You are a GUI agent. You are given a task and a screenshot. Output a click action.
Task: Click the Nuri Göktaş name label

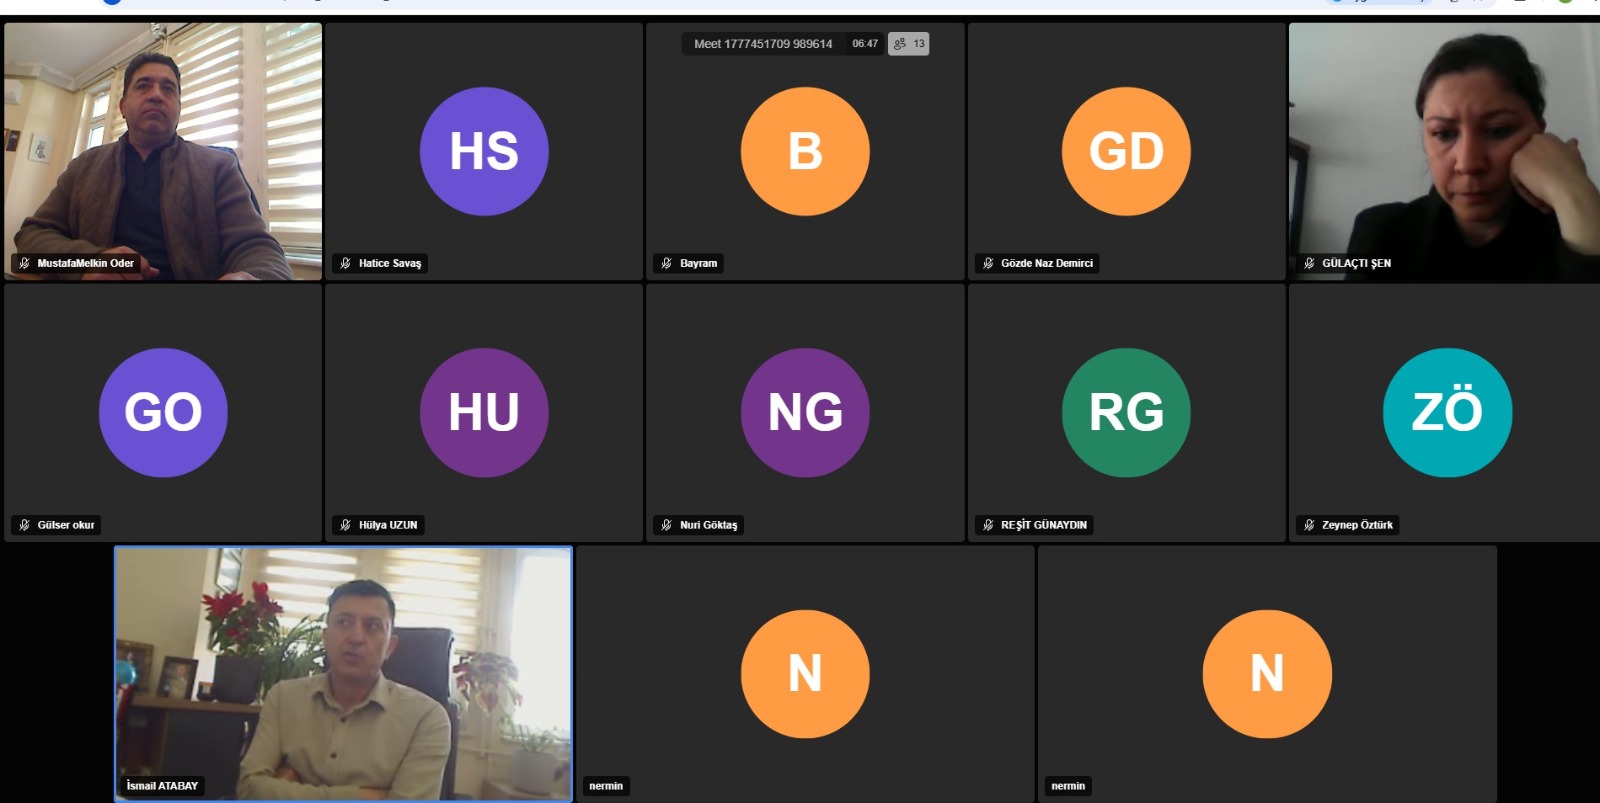(708, 525)
